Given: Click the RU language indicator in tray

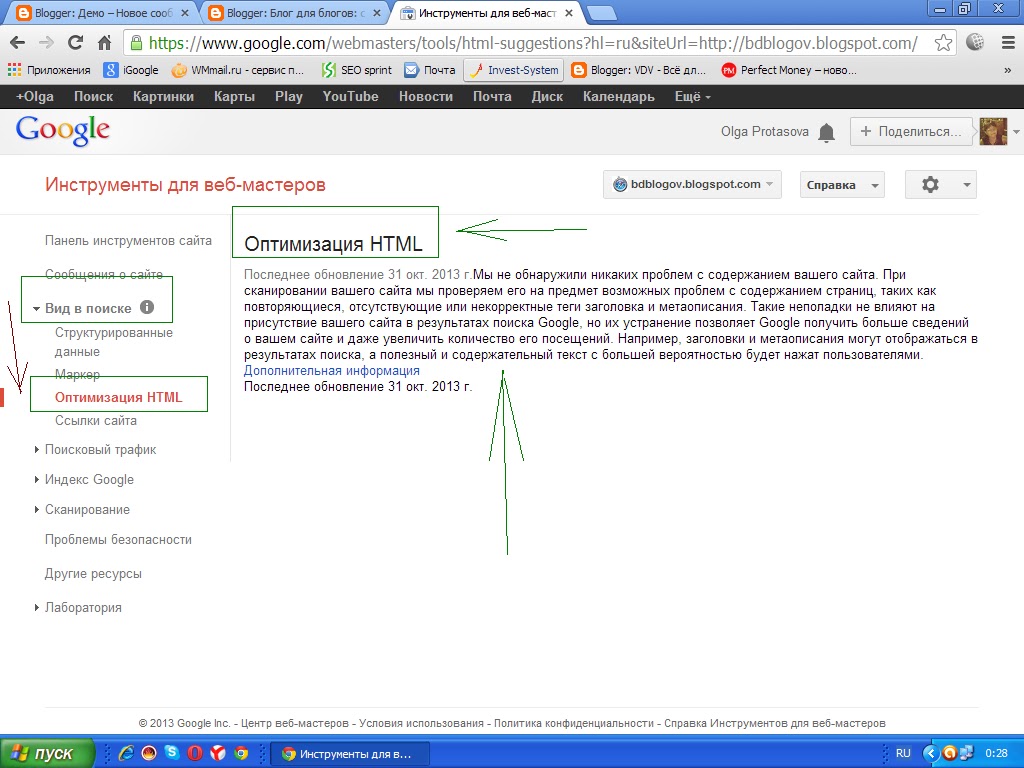Looking at the screenshot, I should (x=903, y=753).
